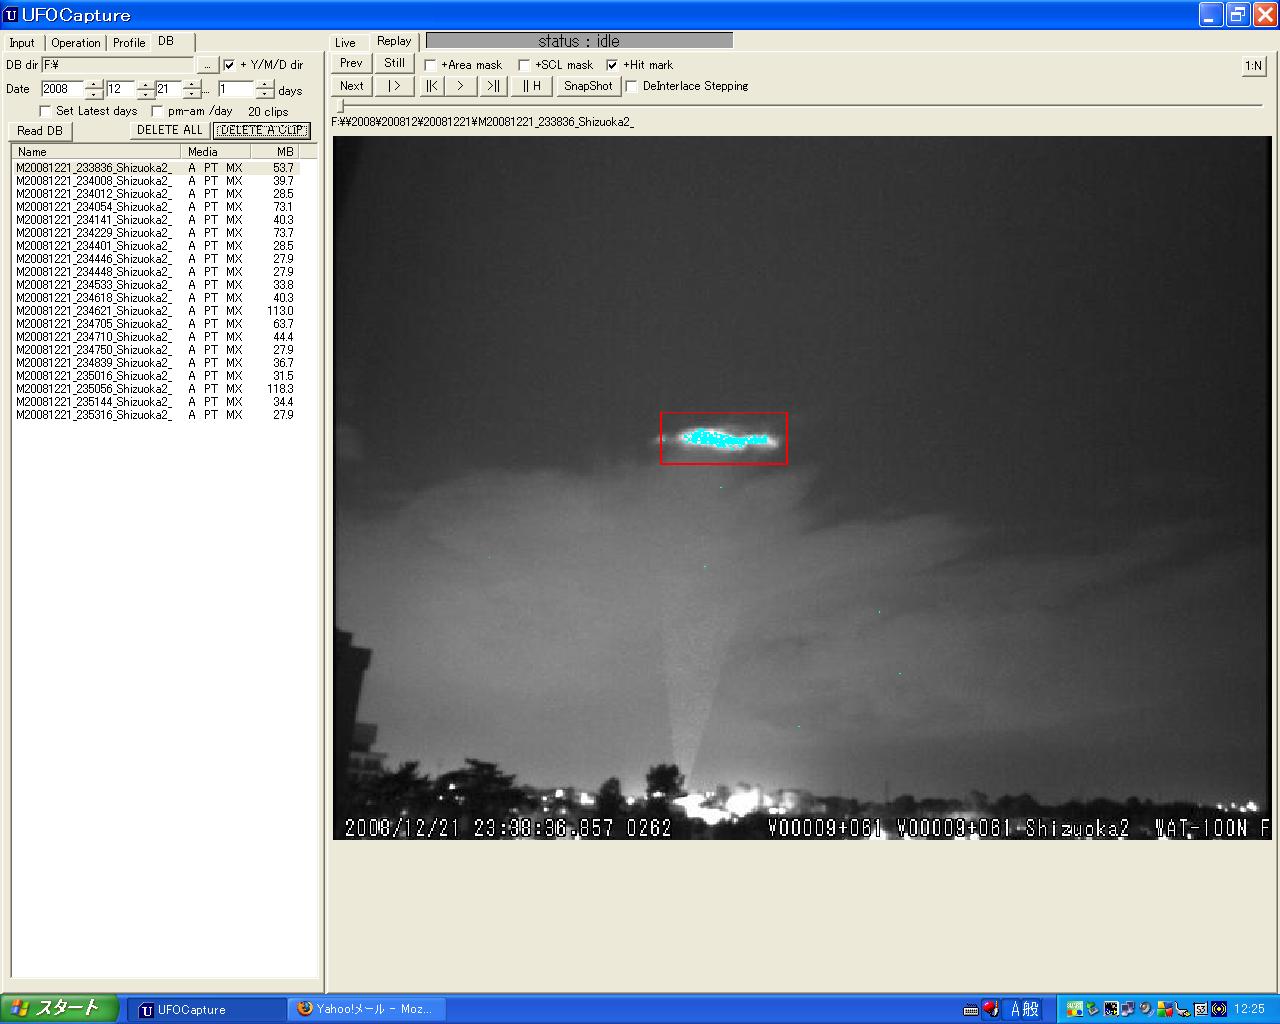Open the DB dir browse button
This screenshot has width=1280, height=1024.
pyautogui.click(x=207, y=65)
